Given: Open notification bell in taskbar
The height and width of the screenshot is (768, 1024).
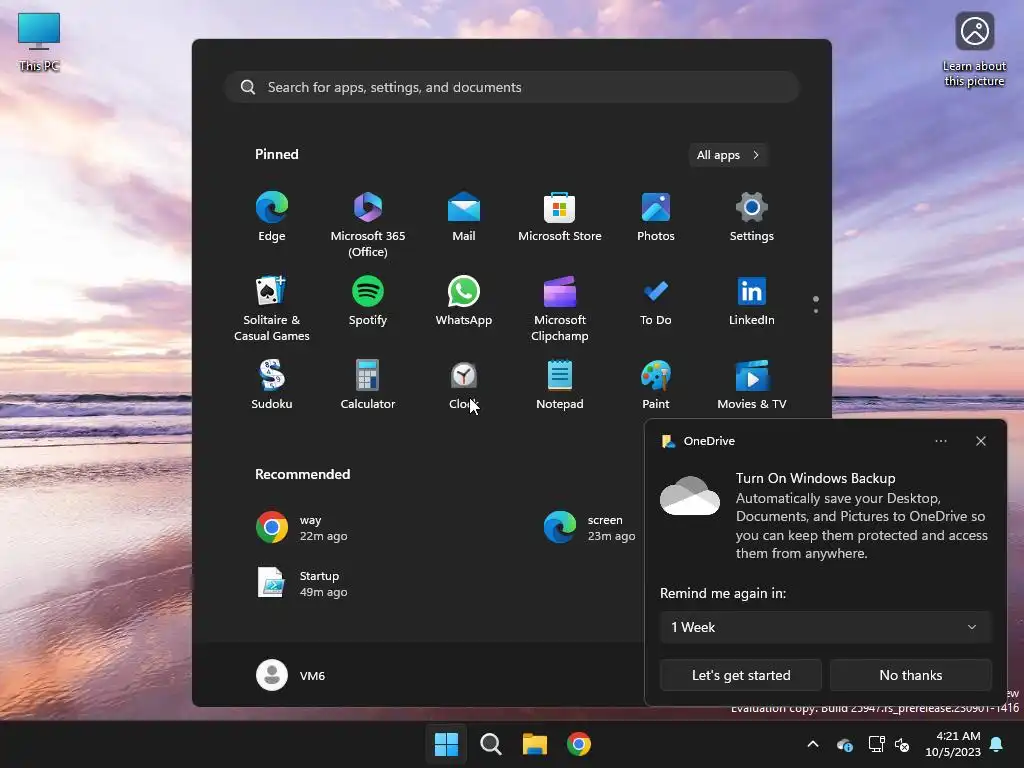Looking at the screenshot, I should (997, 744).
